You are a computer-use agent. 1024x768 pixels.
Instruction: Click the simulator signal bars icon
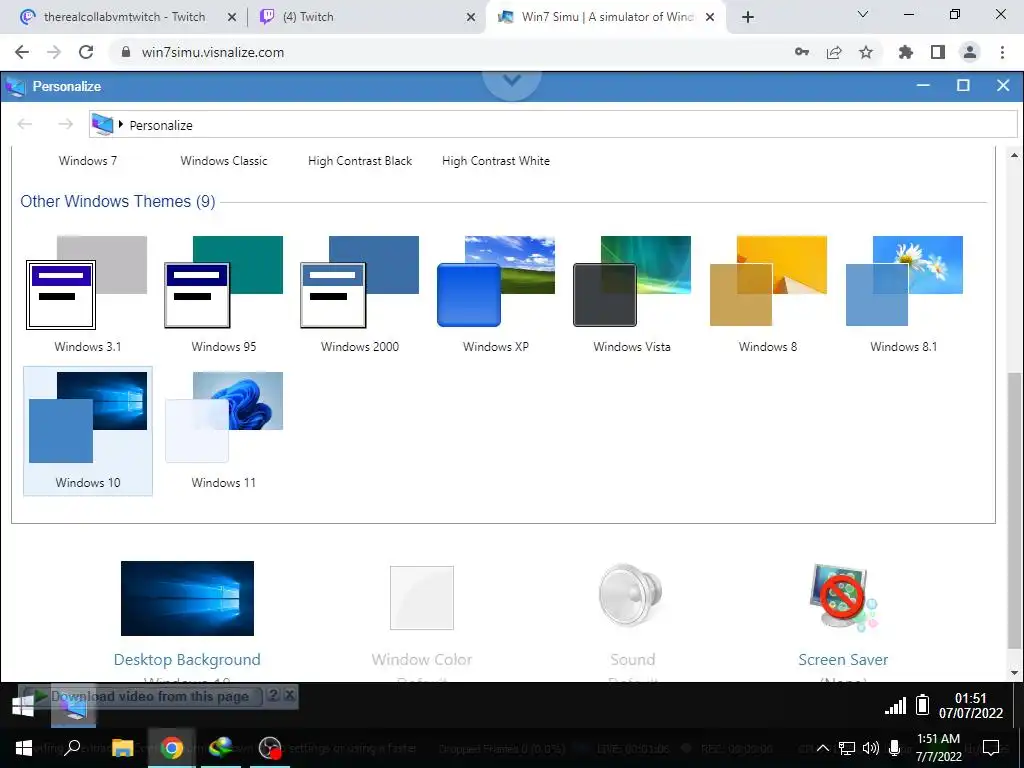point(895,705)
